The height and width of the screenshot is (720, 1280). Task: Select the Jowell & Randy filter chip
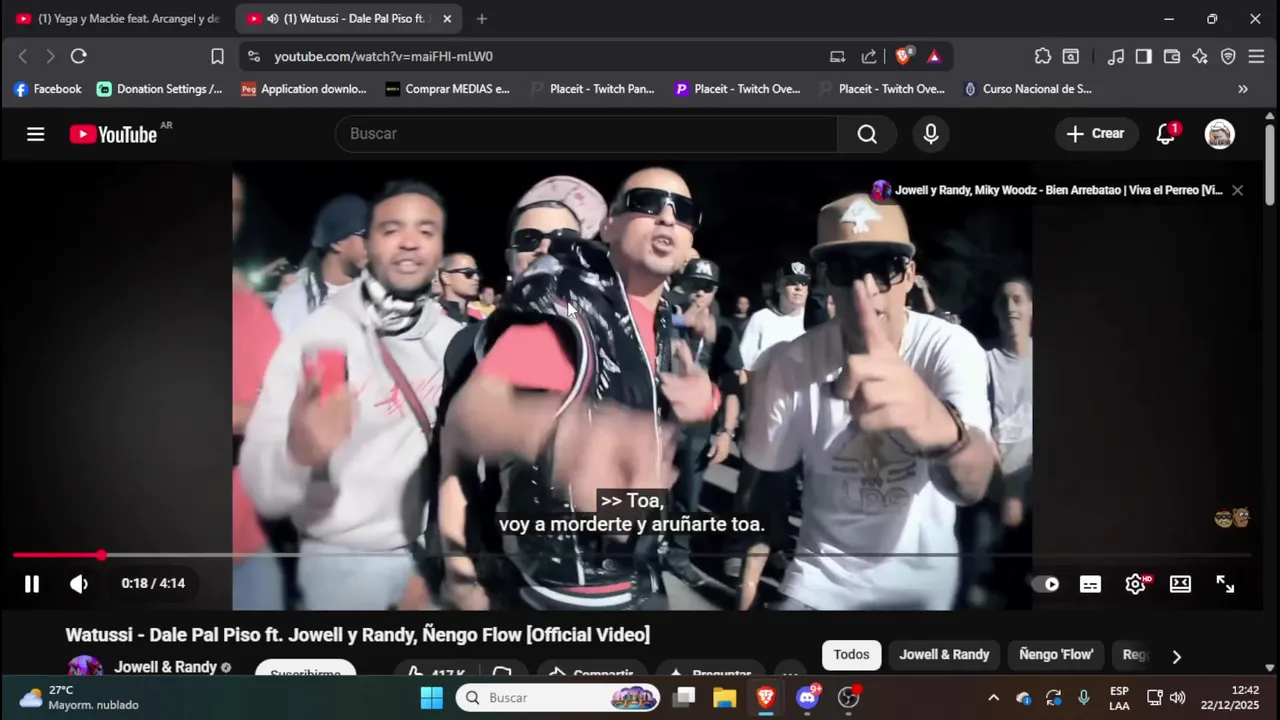click(x=944, y=655)
